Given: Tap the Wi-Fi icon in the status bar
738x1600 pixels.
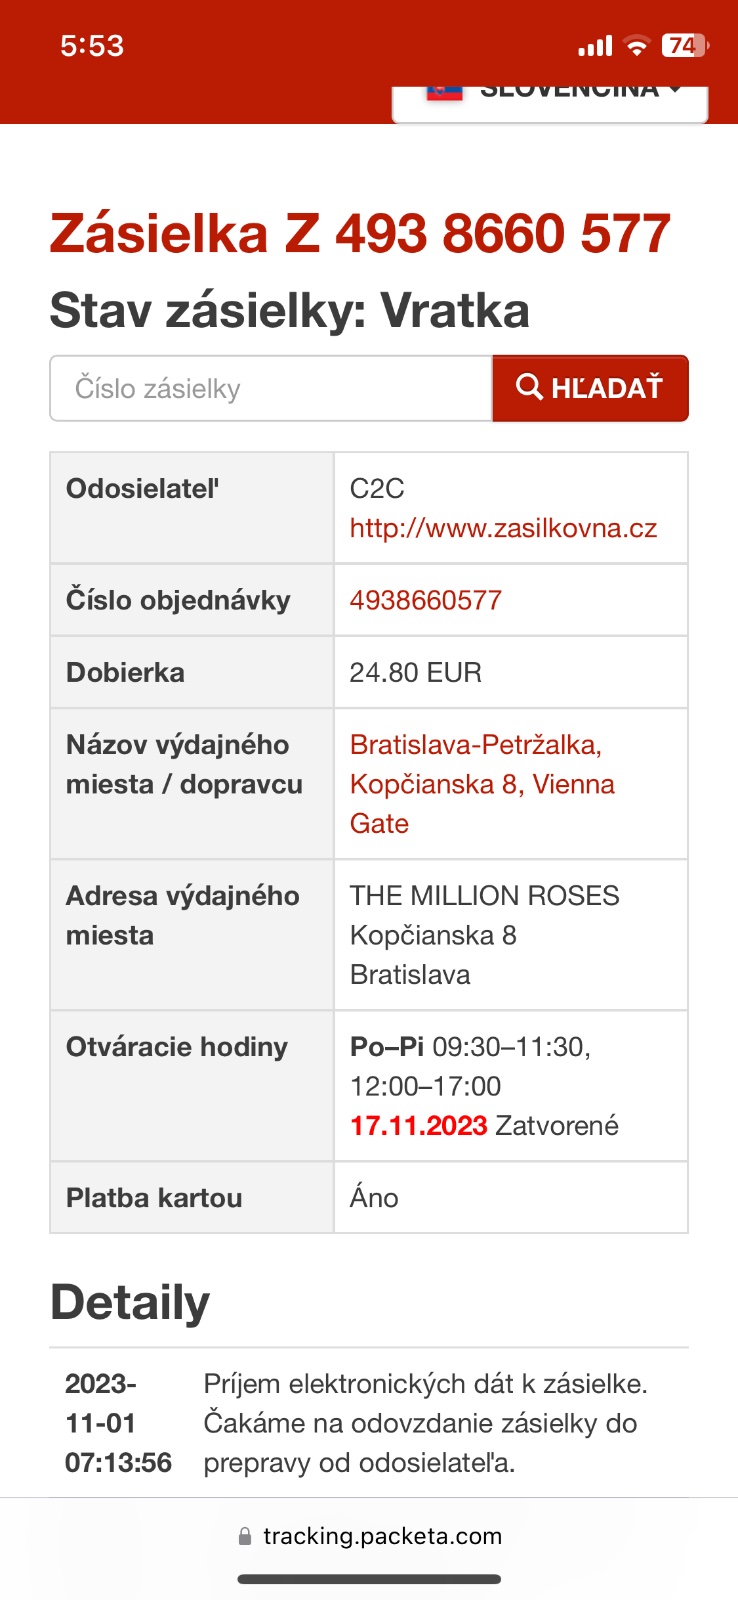Looking at the screenshot, I should pos(636,45).
